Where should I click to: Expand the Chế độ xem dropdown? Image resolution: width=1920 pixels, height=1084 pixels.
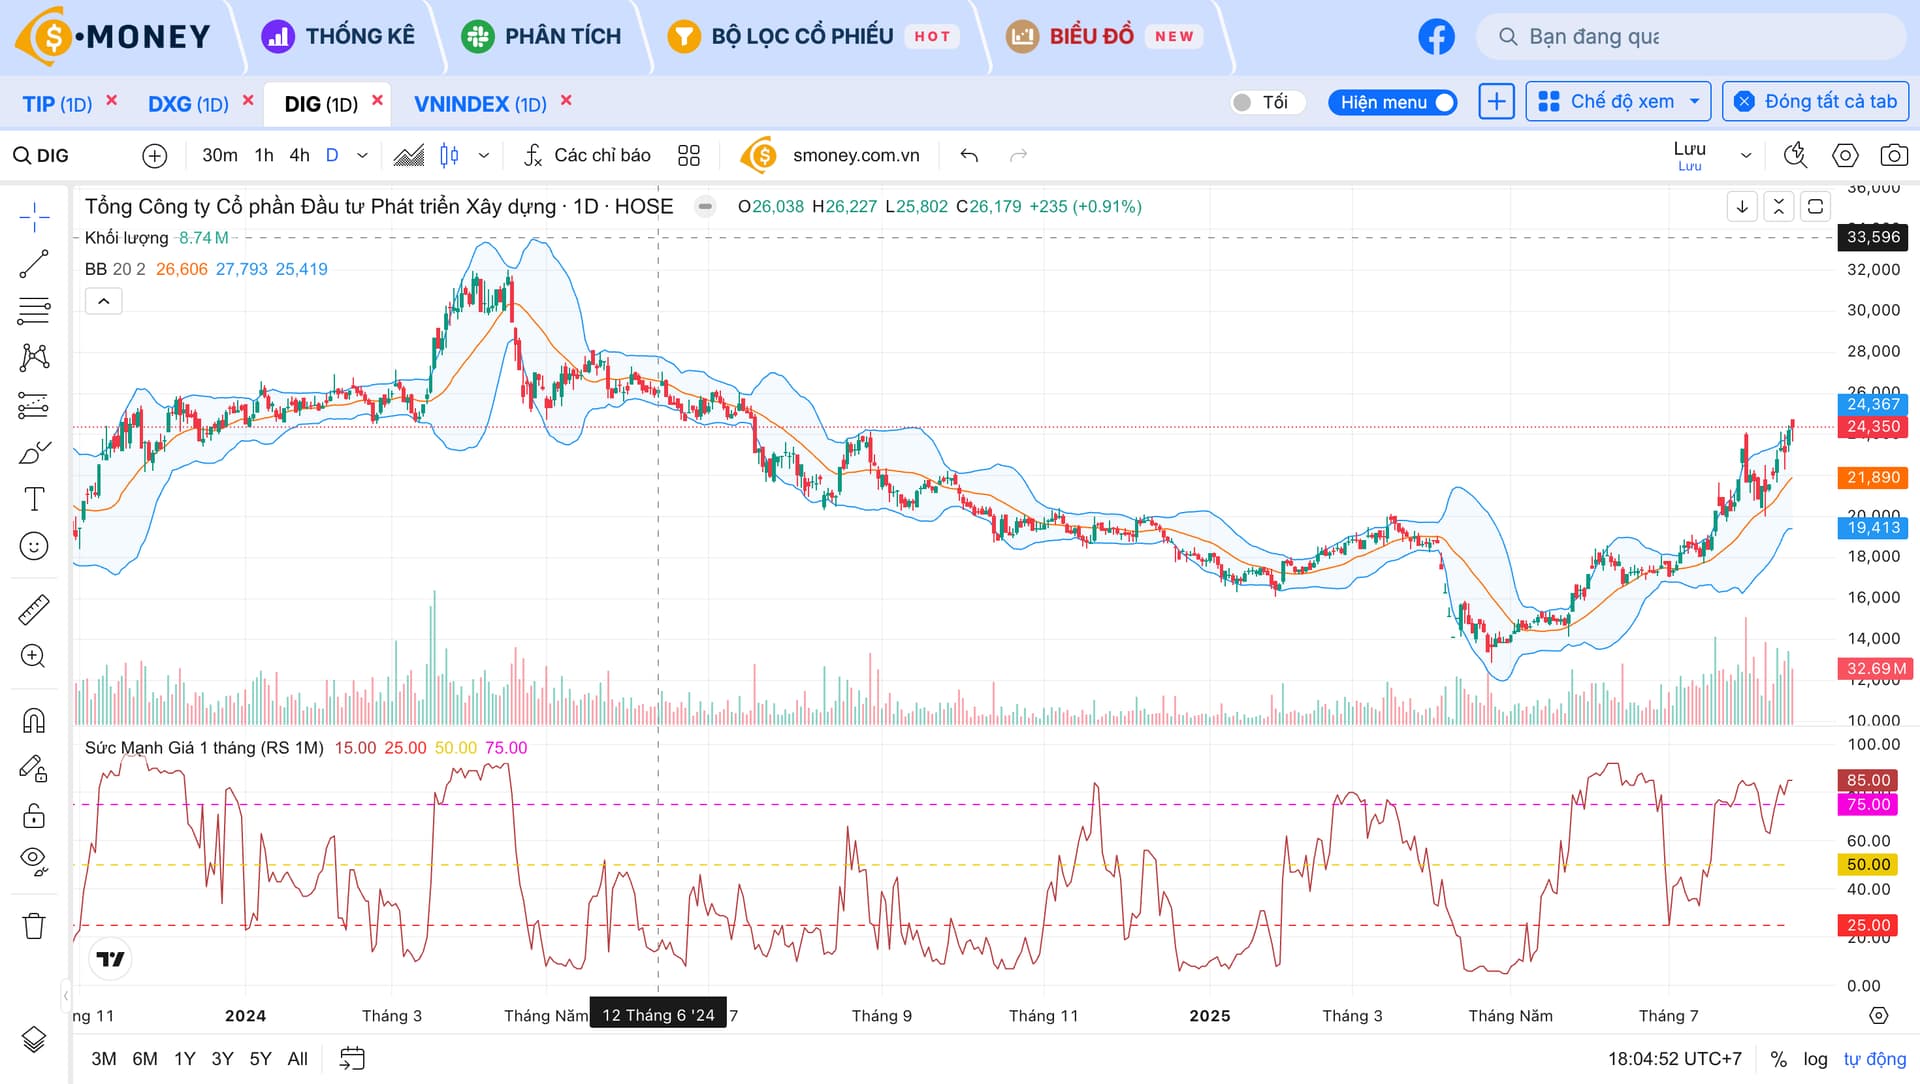coord(1618,102)
